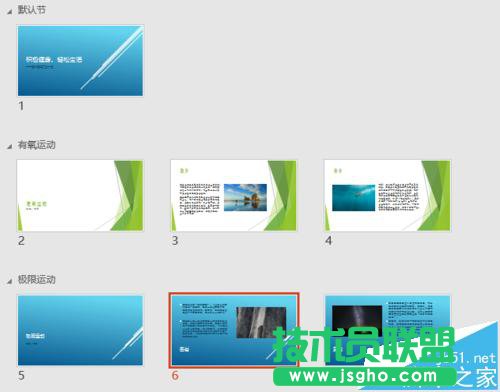This screenshot has width=500, height=392.
Task: Click red slide number 6 label
Action: click(175, 376)
